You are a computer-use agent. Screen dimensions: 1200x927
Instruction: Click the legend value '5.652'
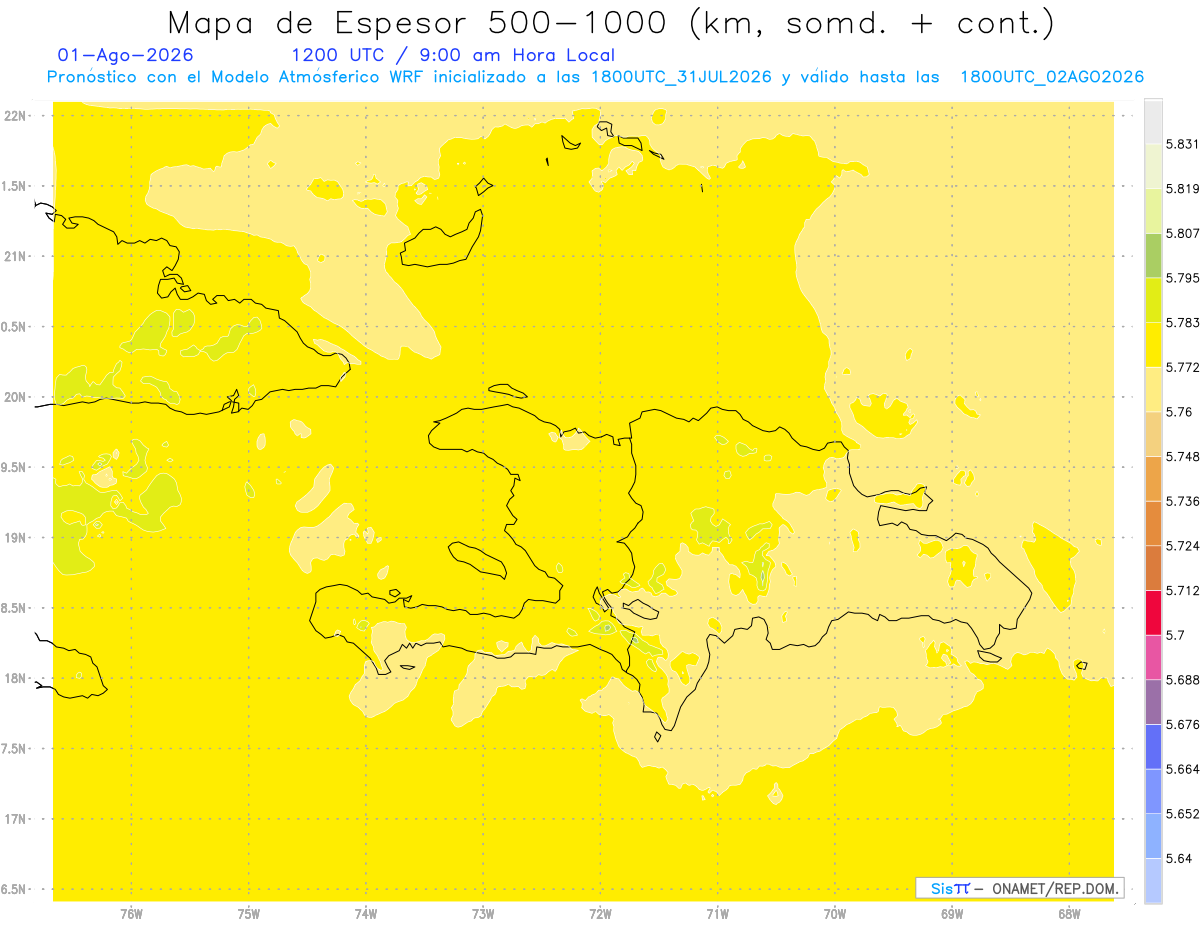(1183, 814)
